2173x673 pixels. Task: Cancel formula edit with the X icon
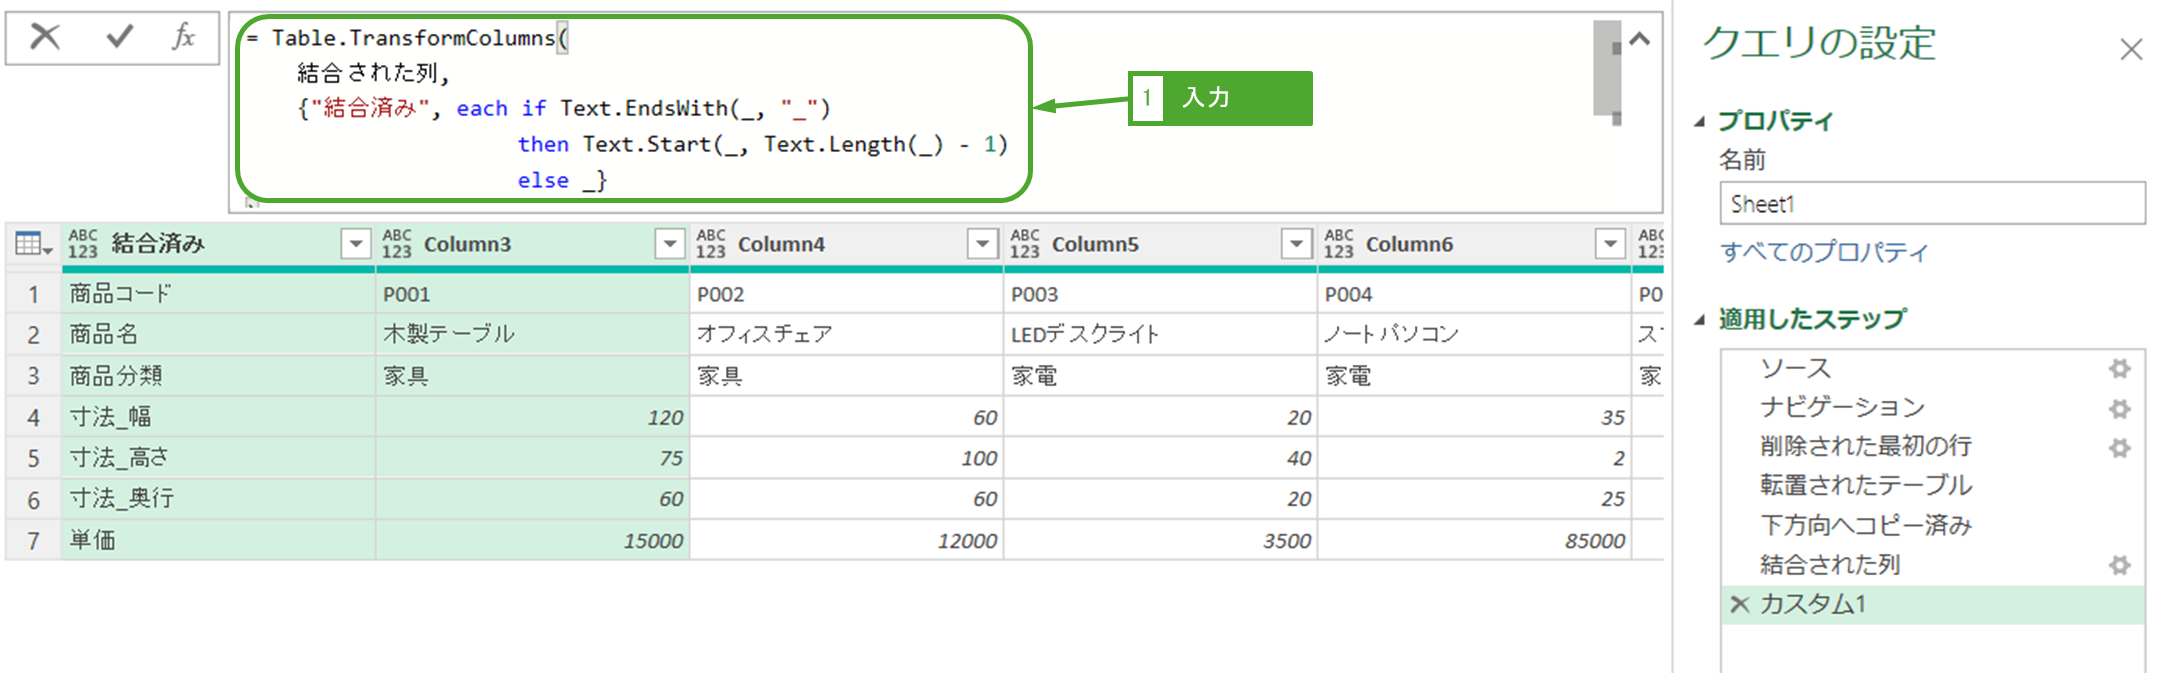pyautogui.click(x=45, y=38)
